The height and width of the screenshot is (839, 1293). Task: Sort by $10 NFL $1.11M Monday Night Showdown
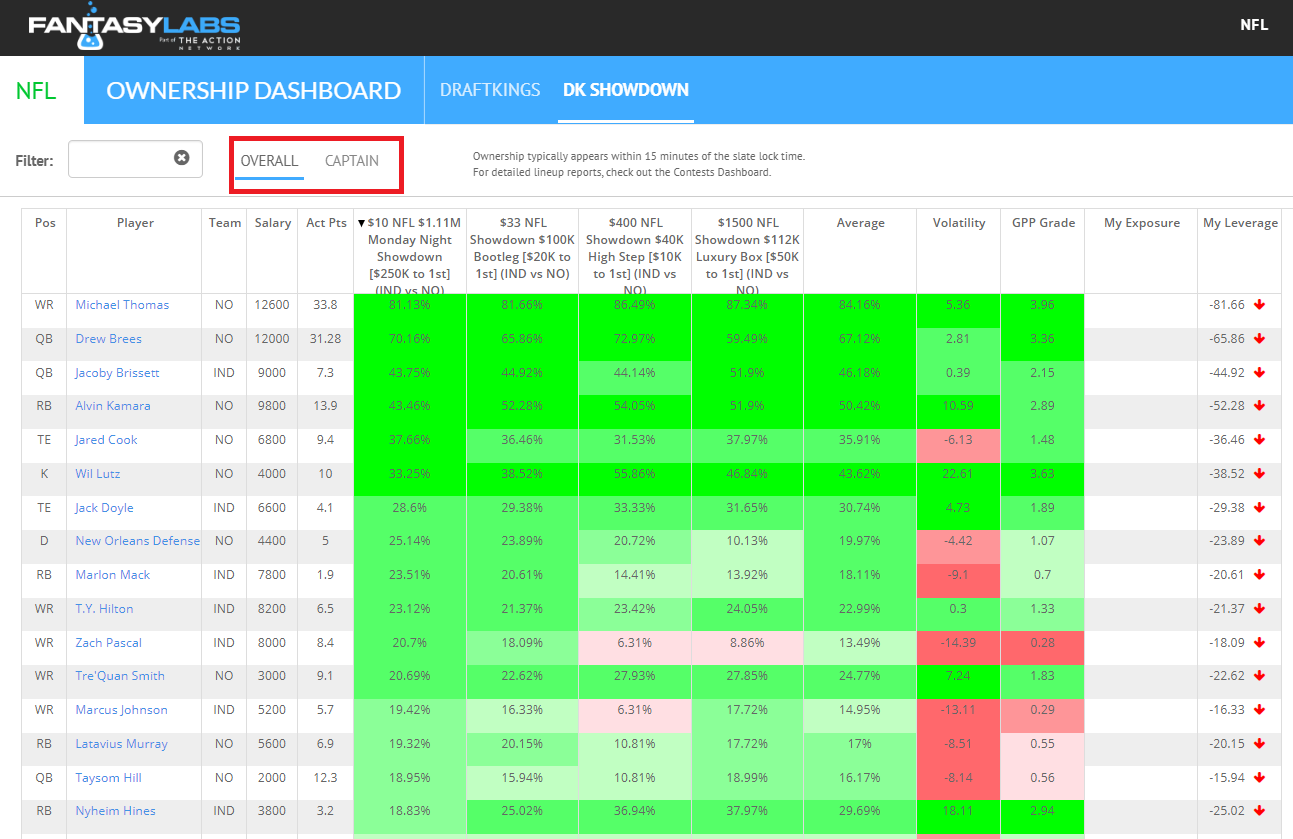(x=410, y=249)
